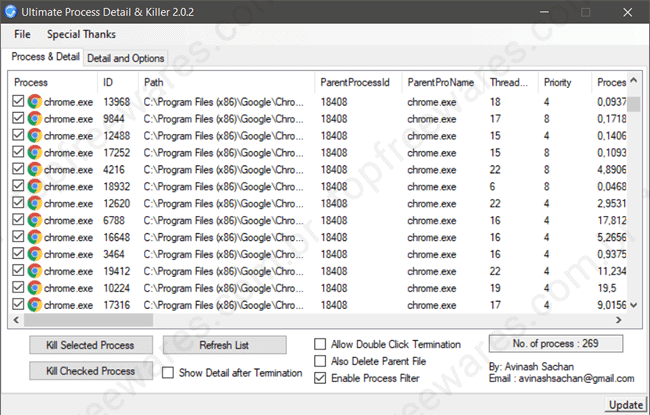This screenshot has width=650, height=415.
Task: Uncheck the checkbox for process 18932
Action: pos(18,186)
